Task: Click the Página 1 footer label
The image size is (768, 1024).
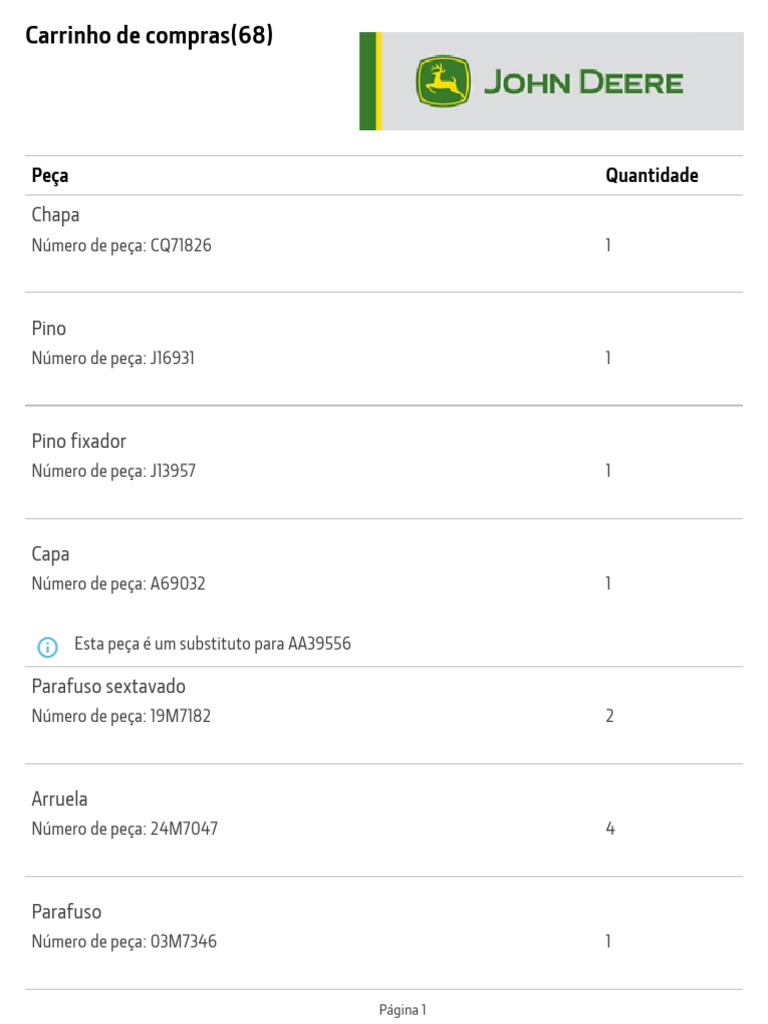Action: point(403,1010)
